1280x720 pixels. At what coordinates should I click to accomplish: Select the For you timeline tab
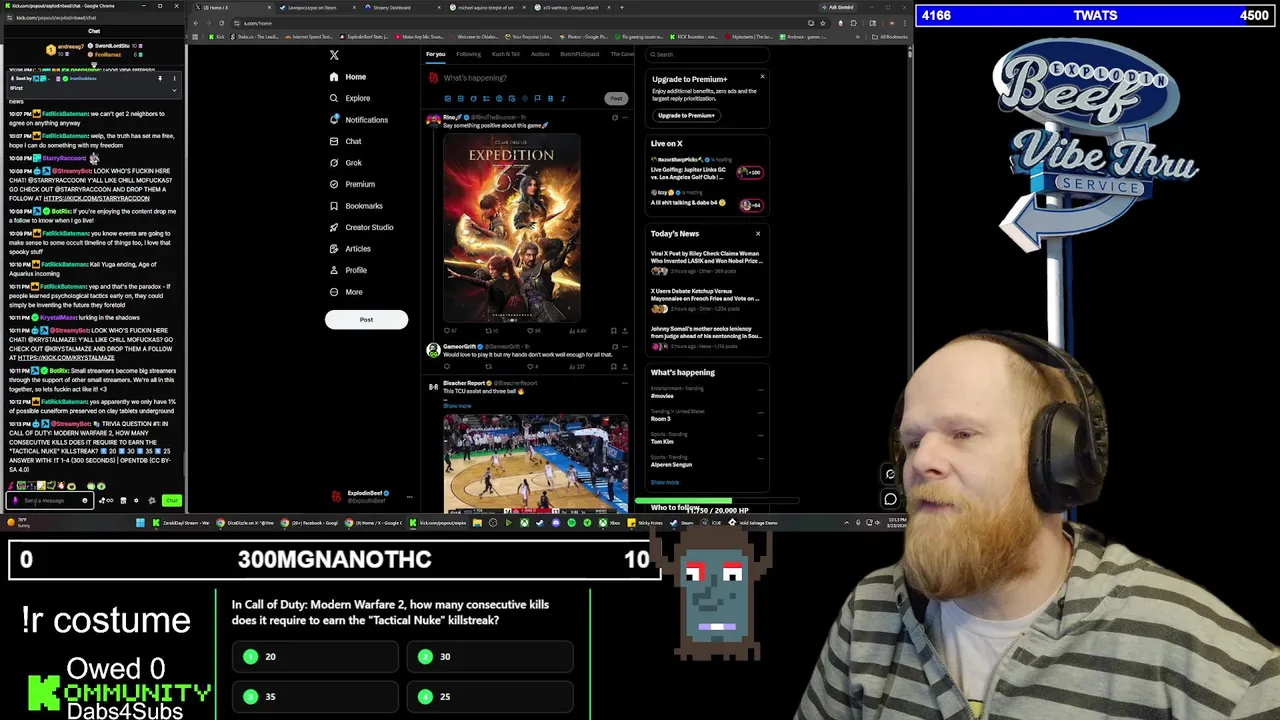coord(435,54)
